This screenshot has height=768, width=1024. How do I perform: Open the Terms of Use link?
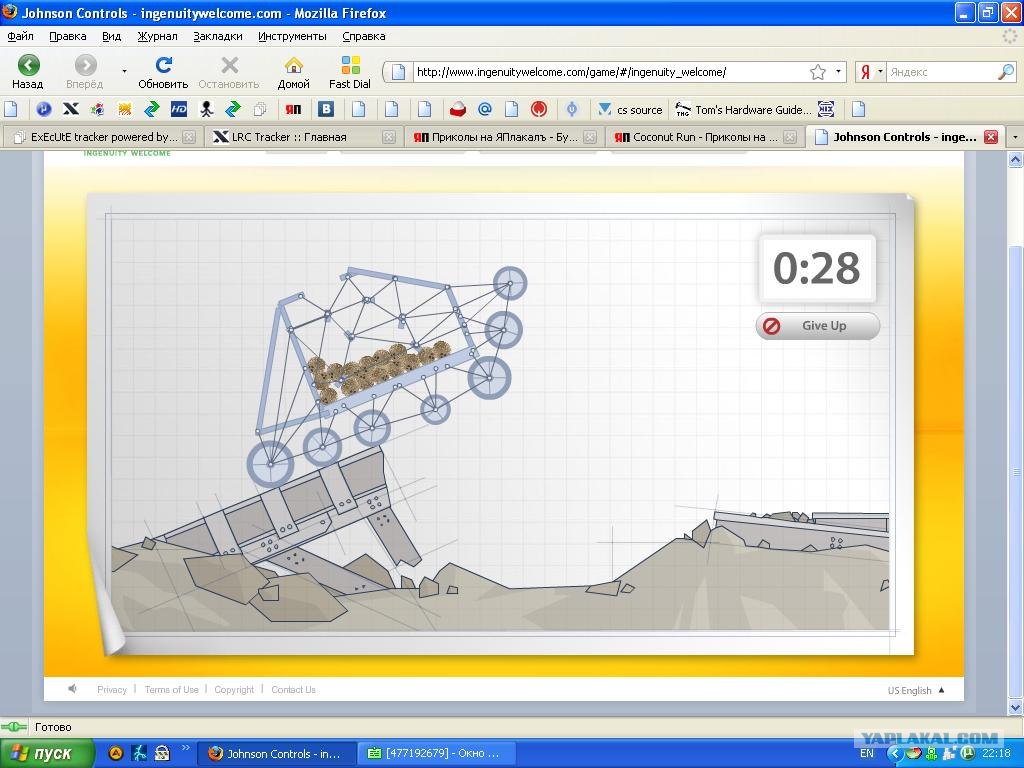pos(171,690)
